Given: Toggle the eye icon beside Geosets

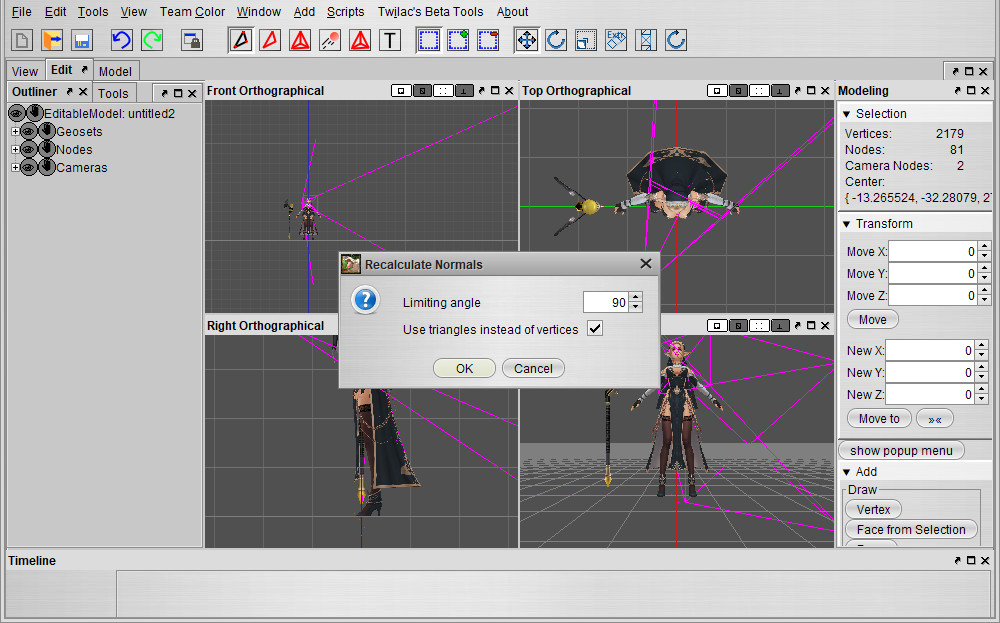Looking at the screenshot, I should pyautogui.click(x=29, y=132).
